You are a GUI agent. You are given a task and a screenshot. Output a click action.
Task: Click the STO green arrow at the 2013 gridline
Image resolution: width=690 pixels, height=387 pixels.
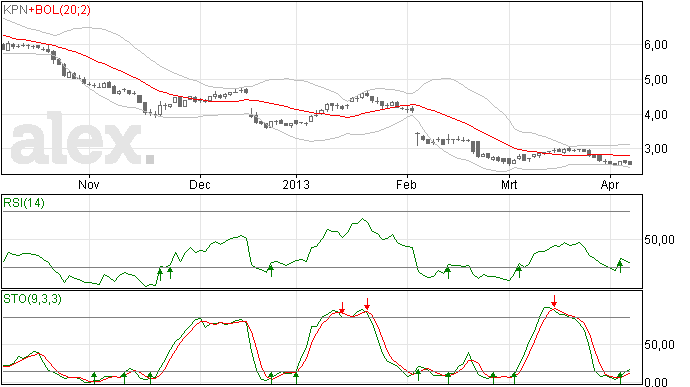296,378
